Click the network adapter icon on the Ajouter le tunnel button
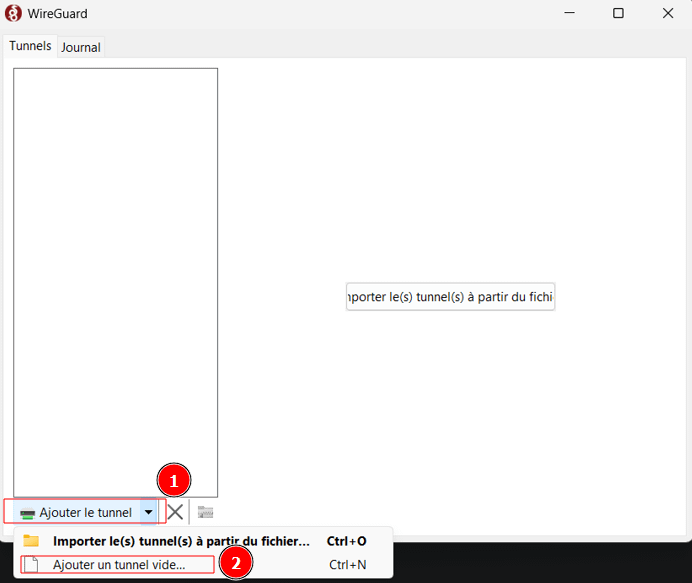Viewport: 692px width, 583px height. click(x=27, y=513)
